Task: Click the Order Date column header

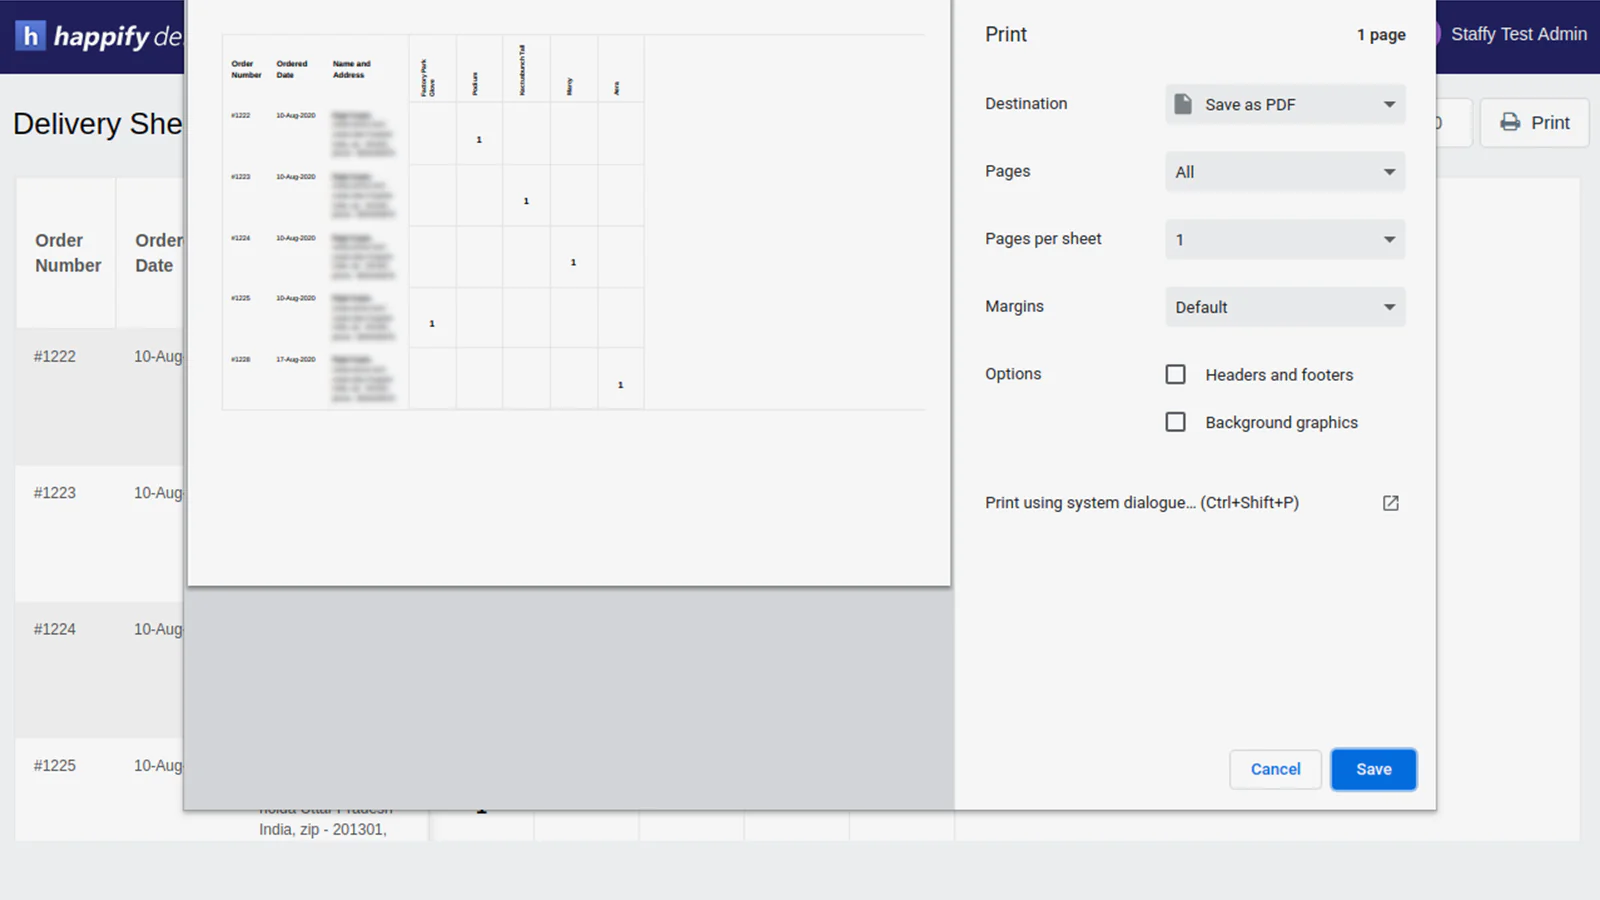Action: [158, 253]
